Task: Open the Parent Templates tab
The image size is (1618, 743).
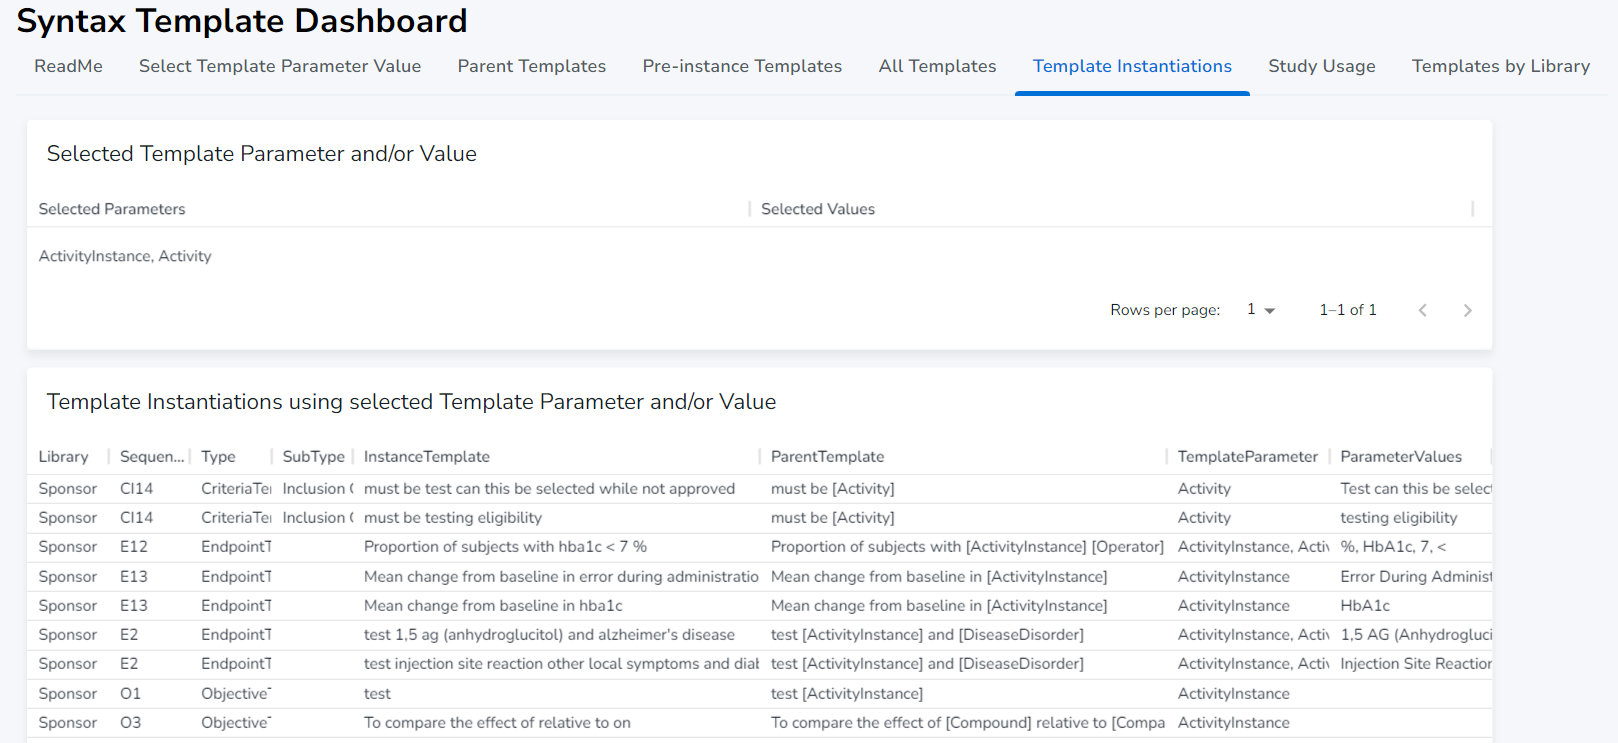Action: [532, 66]
